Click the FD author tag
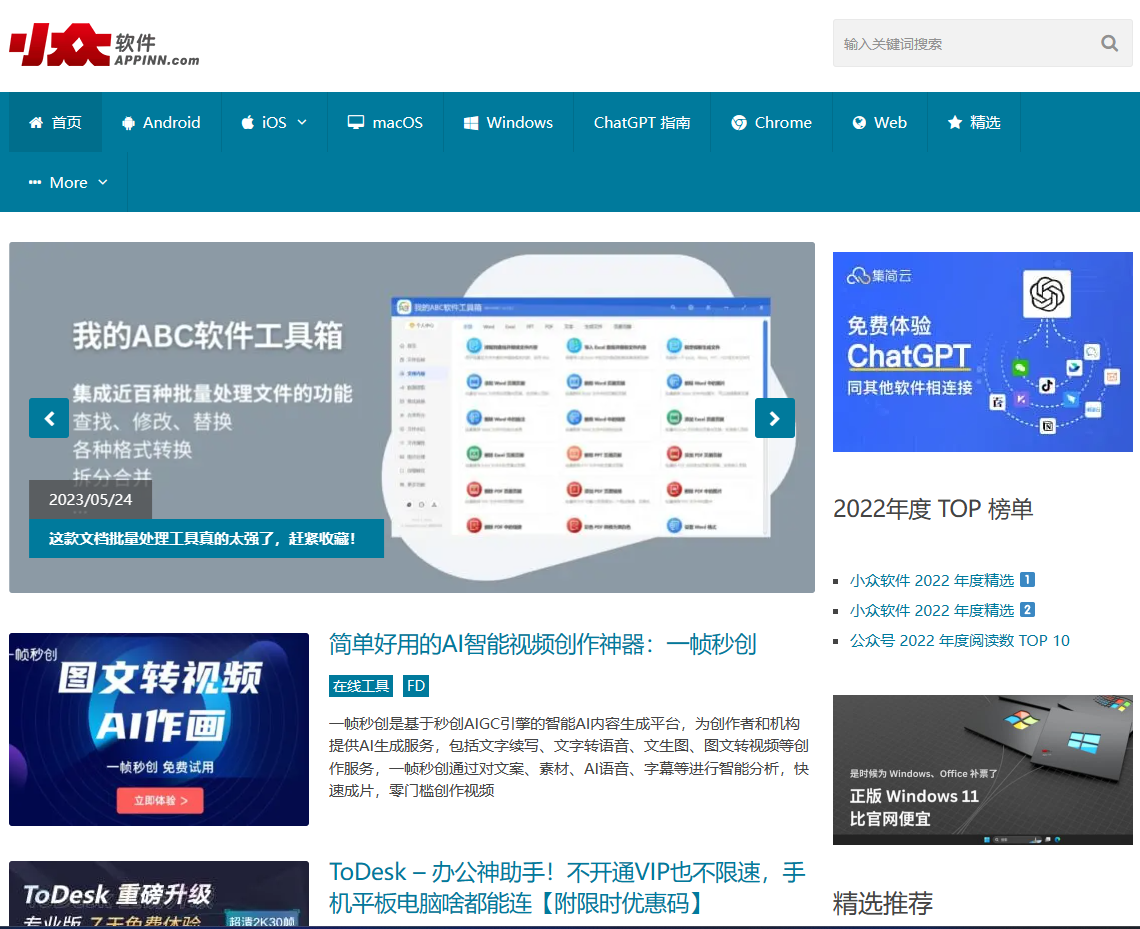 pos(416,685)
